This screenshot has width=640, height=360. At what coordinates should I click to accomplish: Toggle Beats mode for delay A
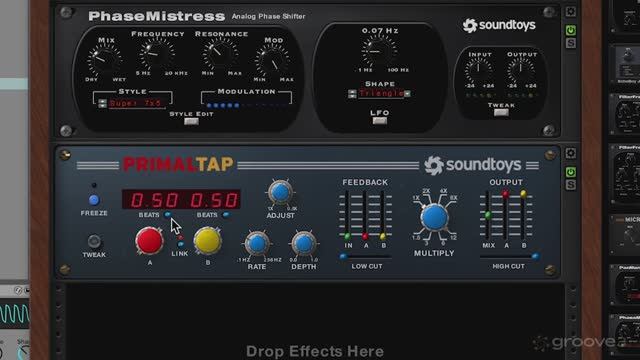click(167, 214)
